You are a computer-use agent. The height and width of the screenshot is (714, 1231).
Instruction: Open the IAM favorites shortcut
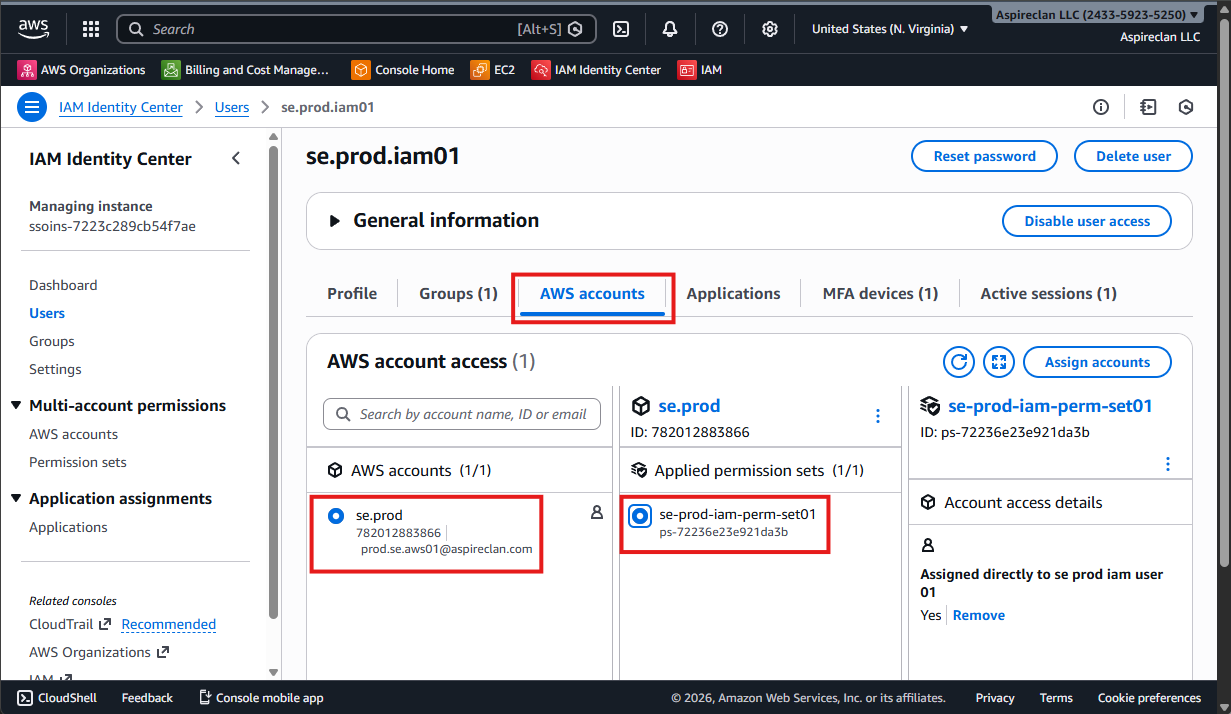pyautogui.click(x=700, y=70)
